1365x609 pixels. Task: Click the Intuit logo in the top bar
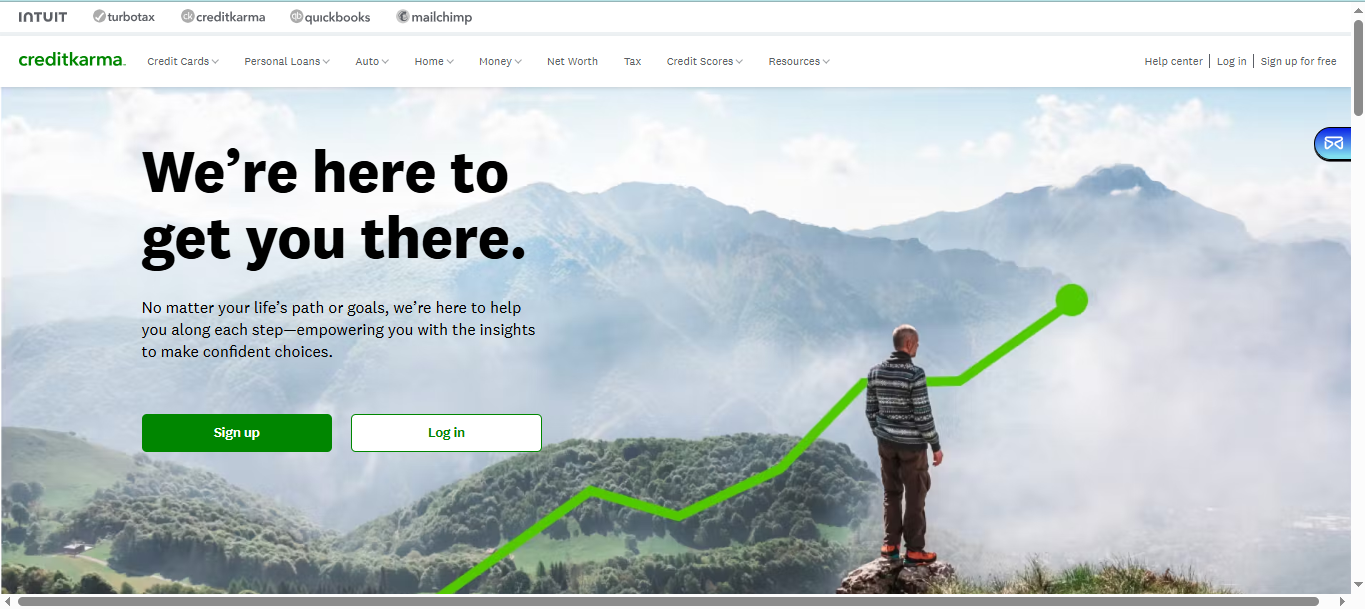point(43,17)
